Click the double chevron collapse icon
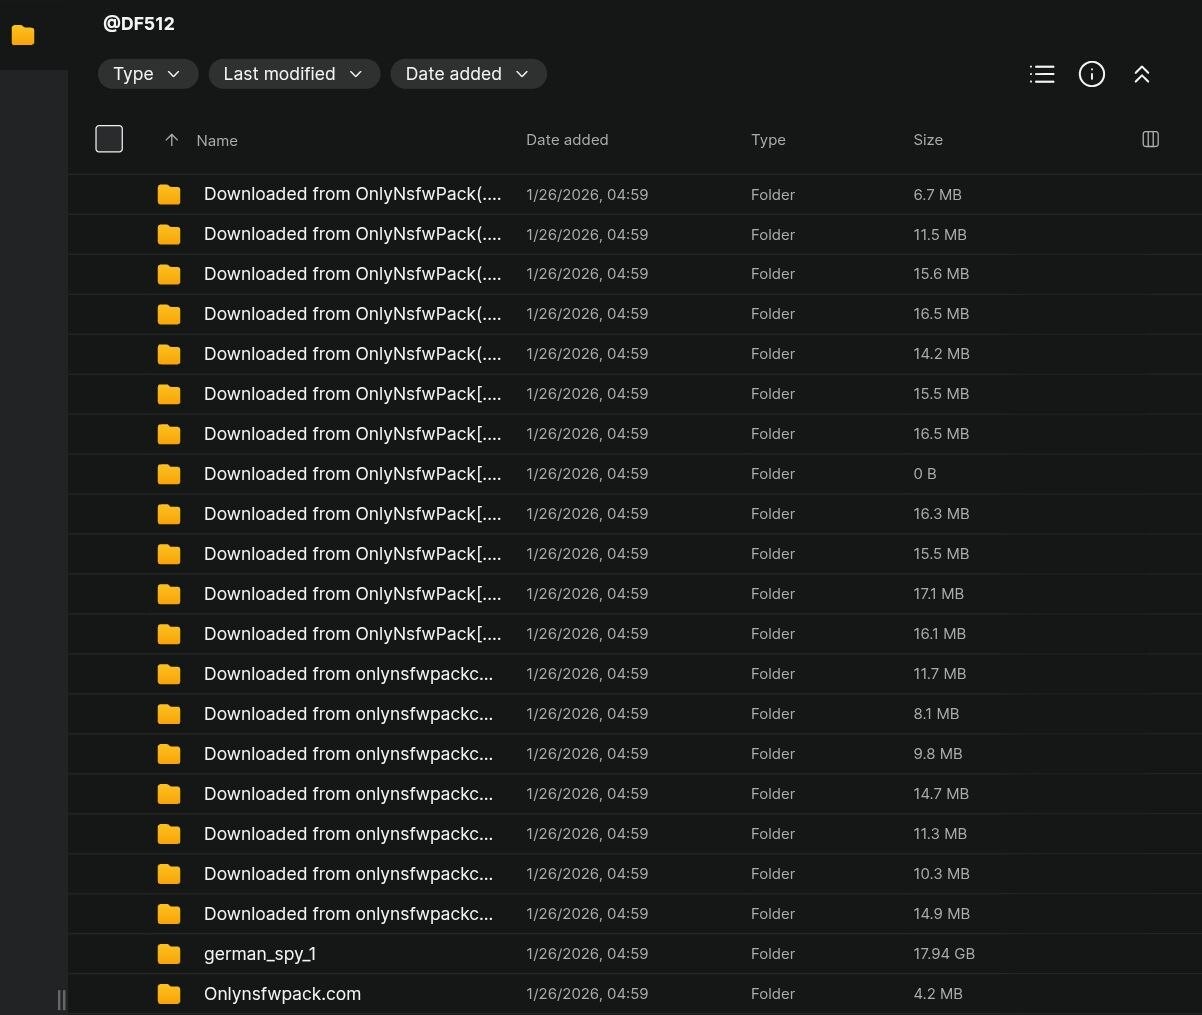 tap(1142, 74)
